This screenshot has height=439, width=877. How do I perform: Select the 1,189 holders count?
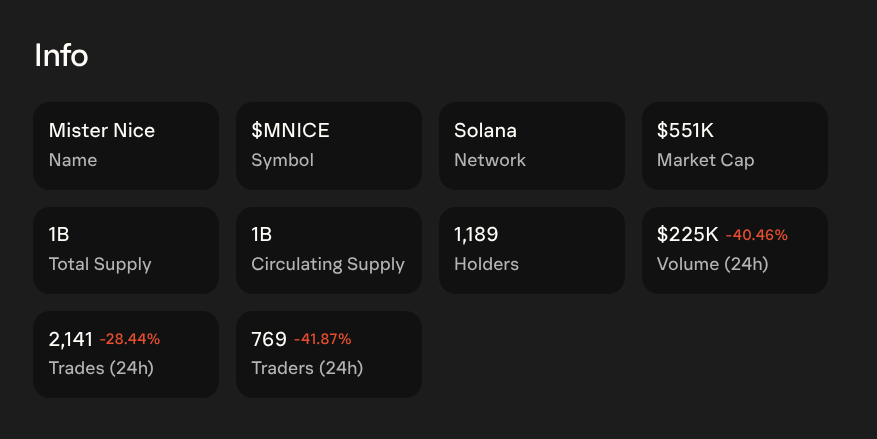476,234
